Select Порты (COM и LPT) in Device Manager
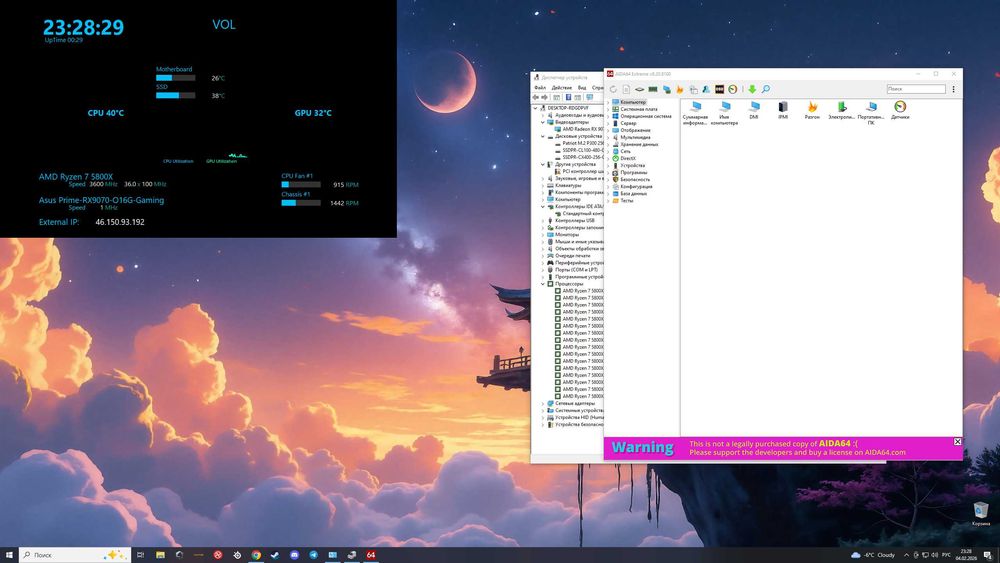Screen dimensions: 1000x563 [576, 270]
